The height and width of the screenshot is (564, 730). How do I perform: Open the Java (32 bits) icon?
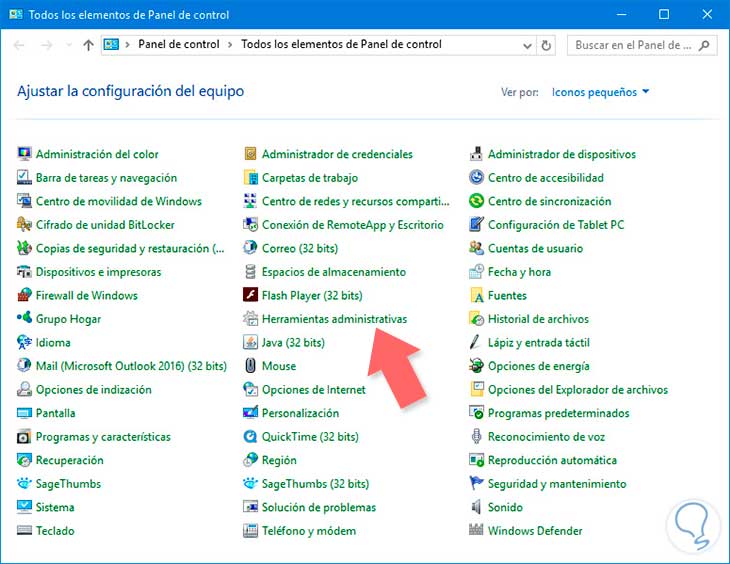tap(250, 342)
